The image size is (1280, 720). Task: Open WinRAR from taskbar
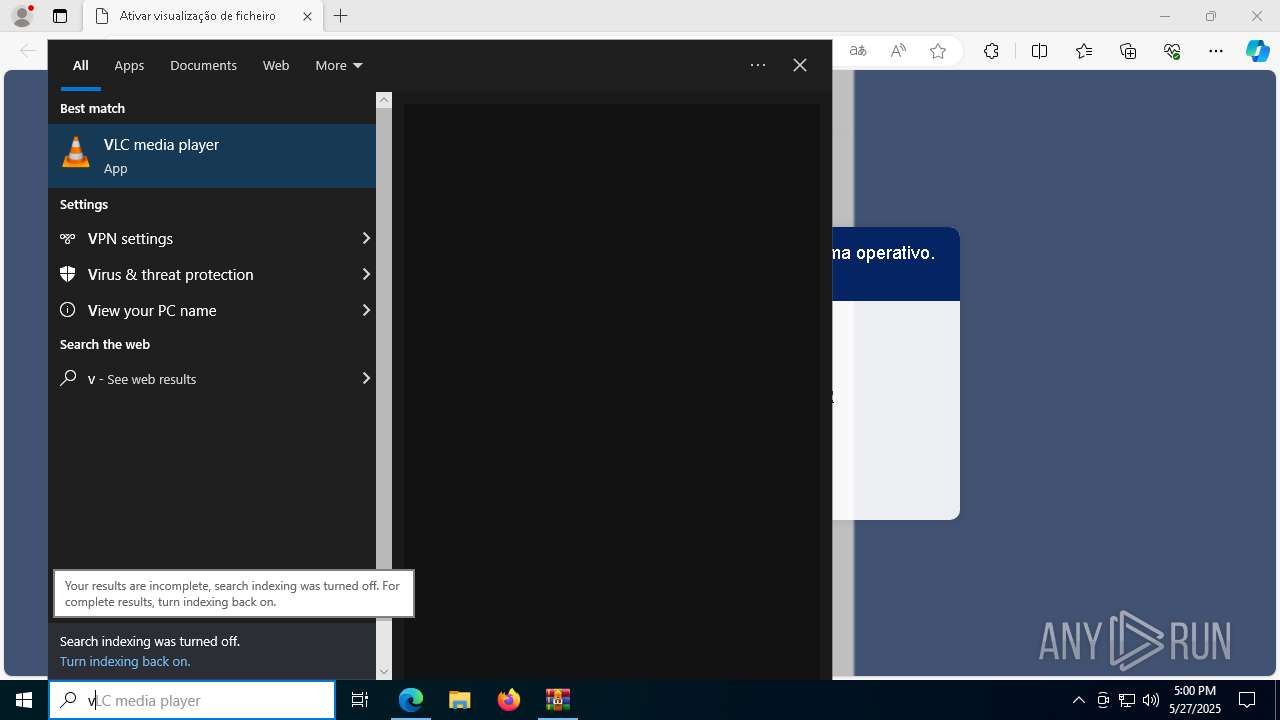tap(558, 700)
